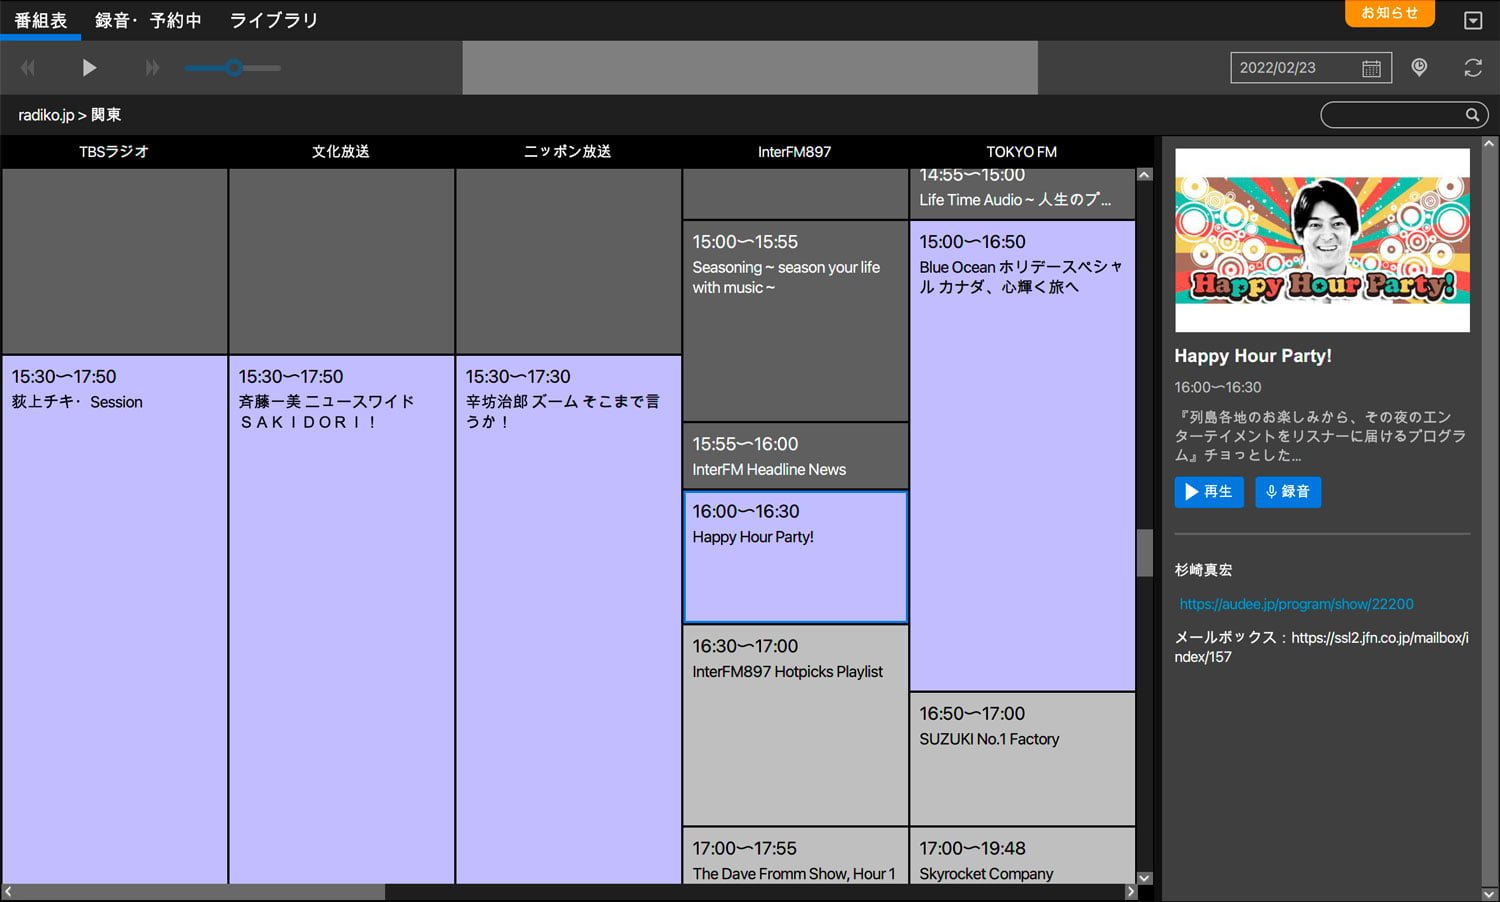Click the Happy Hour Party thumbnail image
This screenshot has width=1500, height=902.
point(1322,240)
